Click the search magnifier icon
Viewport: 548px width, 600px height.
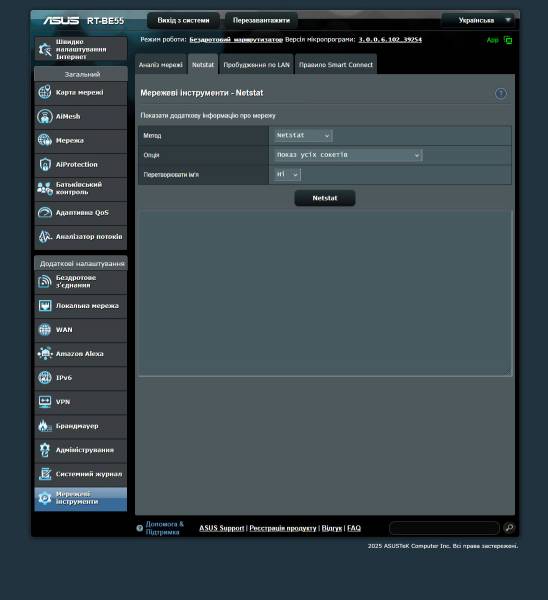[x=509, y=528]
